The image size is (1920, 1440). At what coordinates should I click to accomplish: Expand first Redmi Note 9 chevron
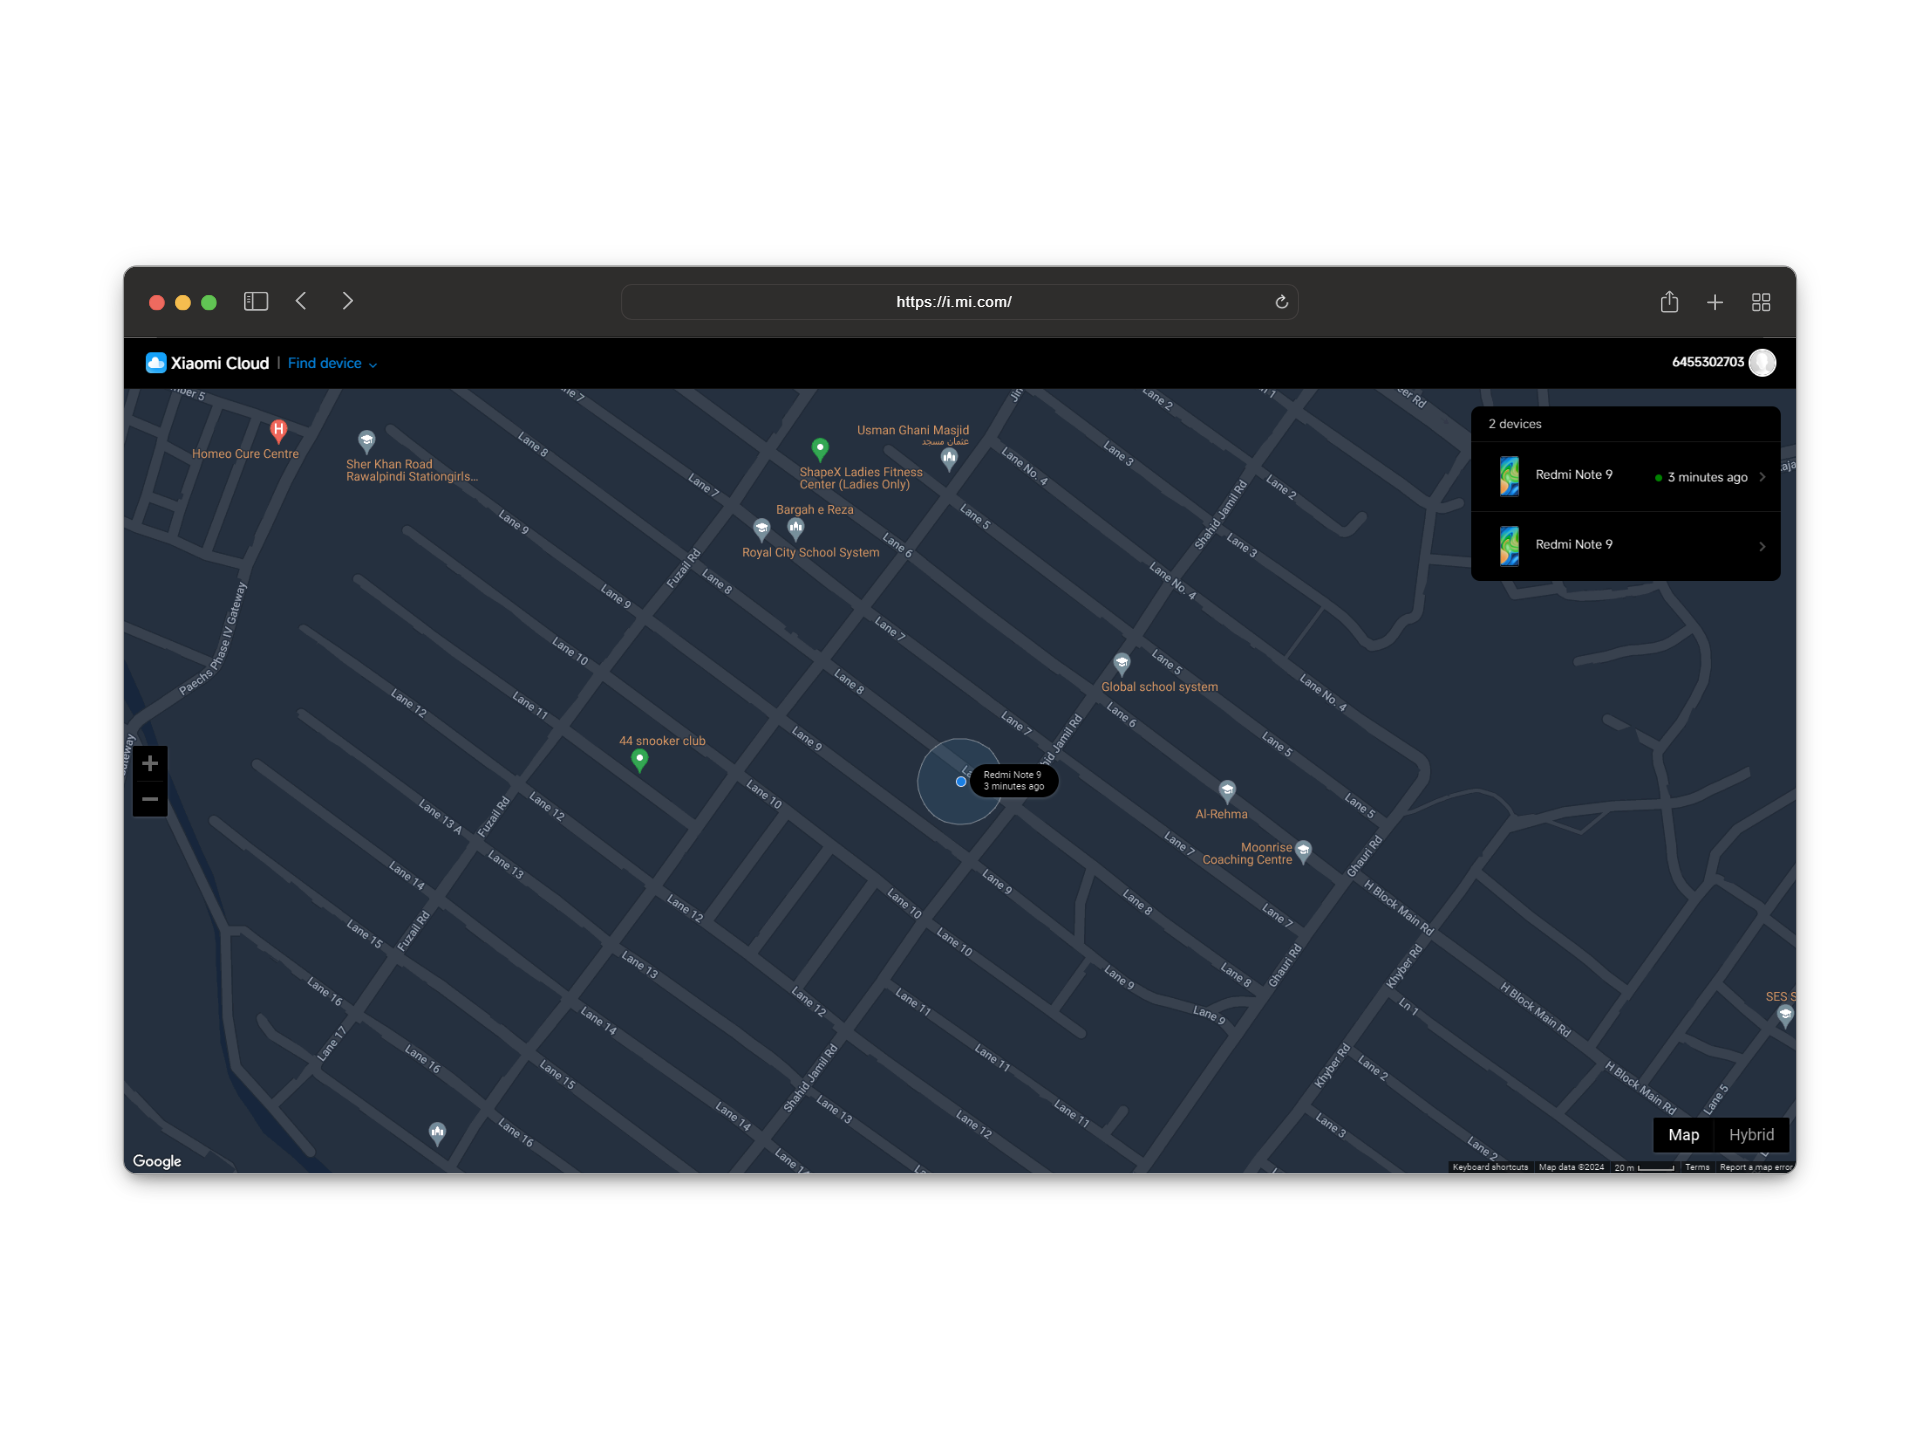(x=1762, y=477)
